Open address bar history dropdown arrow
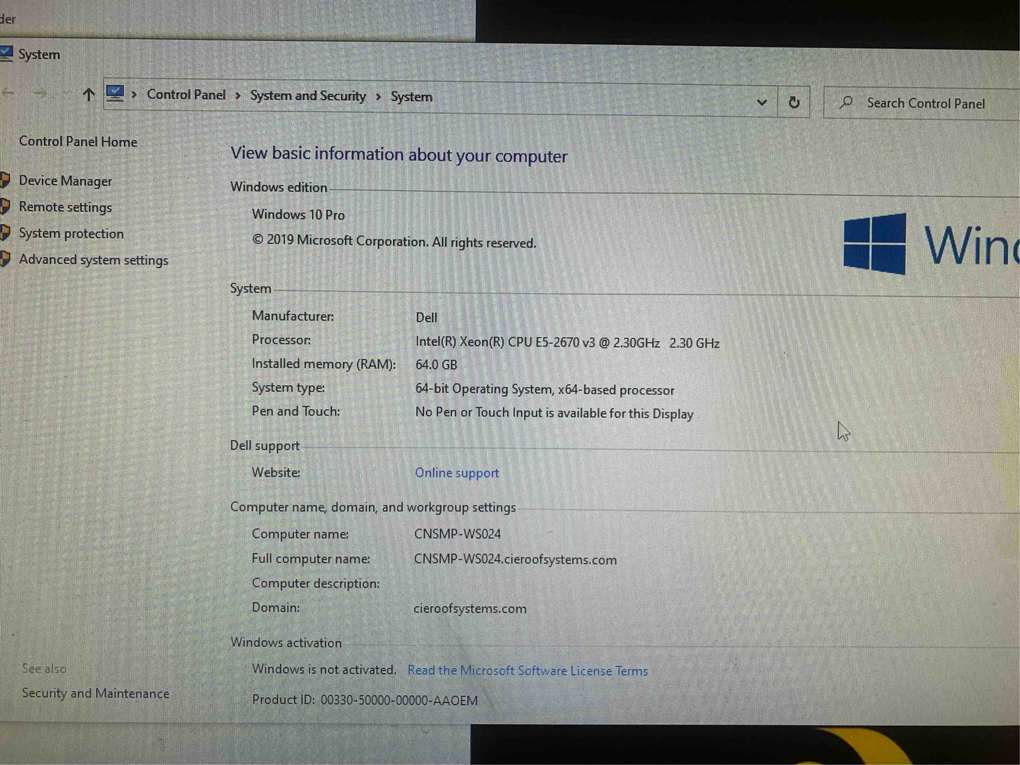The image size is (1020, 765). pos(762,102)
